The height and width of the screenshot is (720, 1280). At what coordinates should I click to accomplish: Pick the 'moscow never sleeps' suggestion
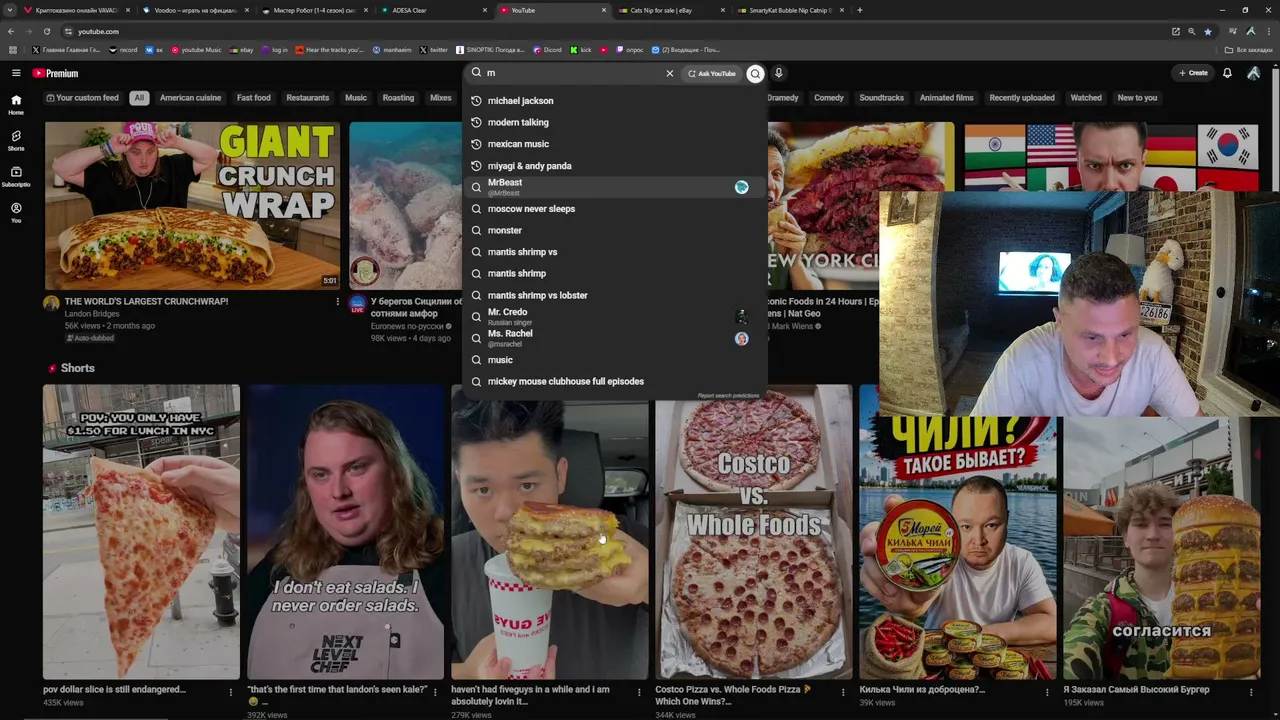coord(615,209)
